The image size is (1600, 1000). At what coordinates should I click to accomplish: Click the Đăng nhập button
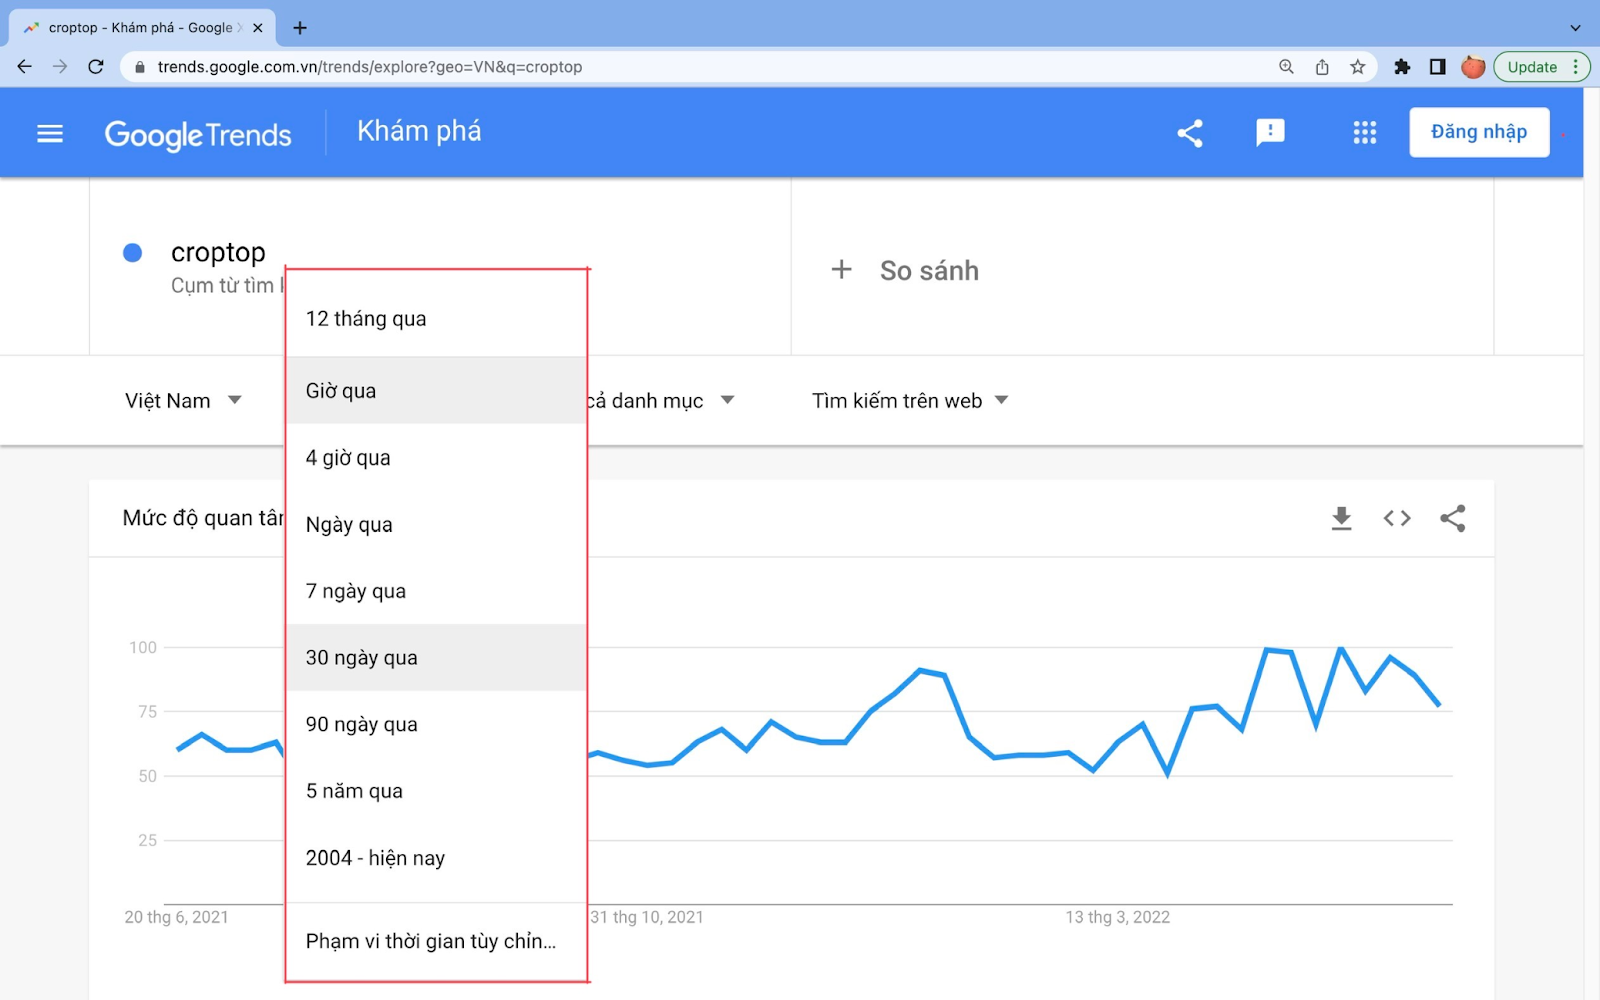pyautogui.click(x=1479, y=132)
